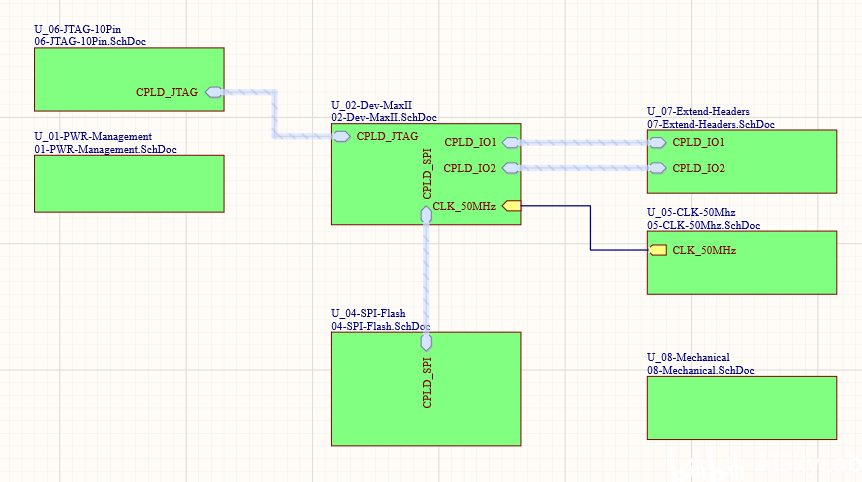The width and height of the screenshot is (862, 482).
Task: Click the yellow CLK_50MHz port on U_02-Dev-MaxII
Action: [512, 206]
